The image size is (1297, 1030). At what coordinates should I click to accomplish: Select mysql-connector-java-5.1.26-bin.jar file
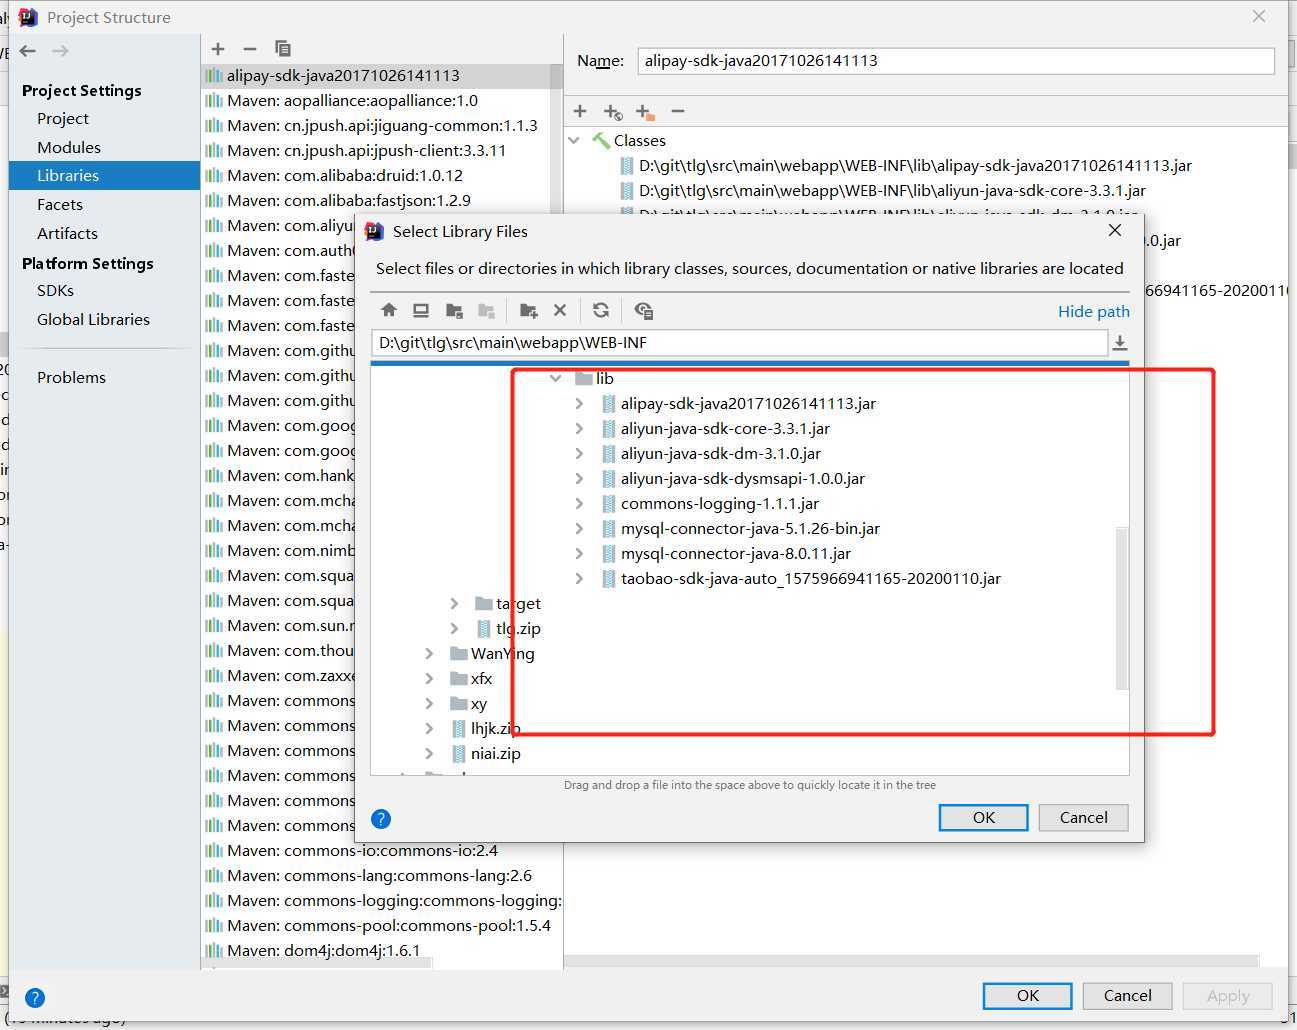(x=750, y=528)
